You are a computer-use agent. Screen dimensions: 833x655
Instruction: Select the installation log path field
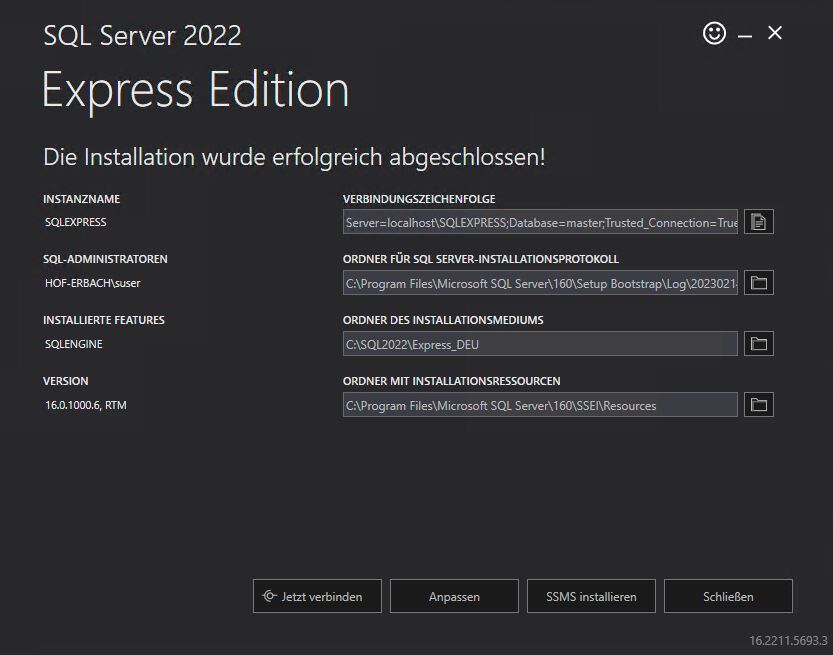[540, 283]
